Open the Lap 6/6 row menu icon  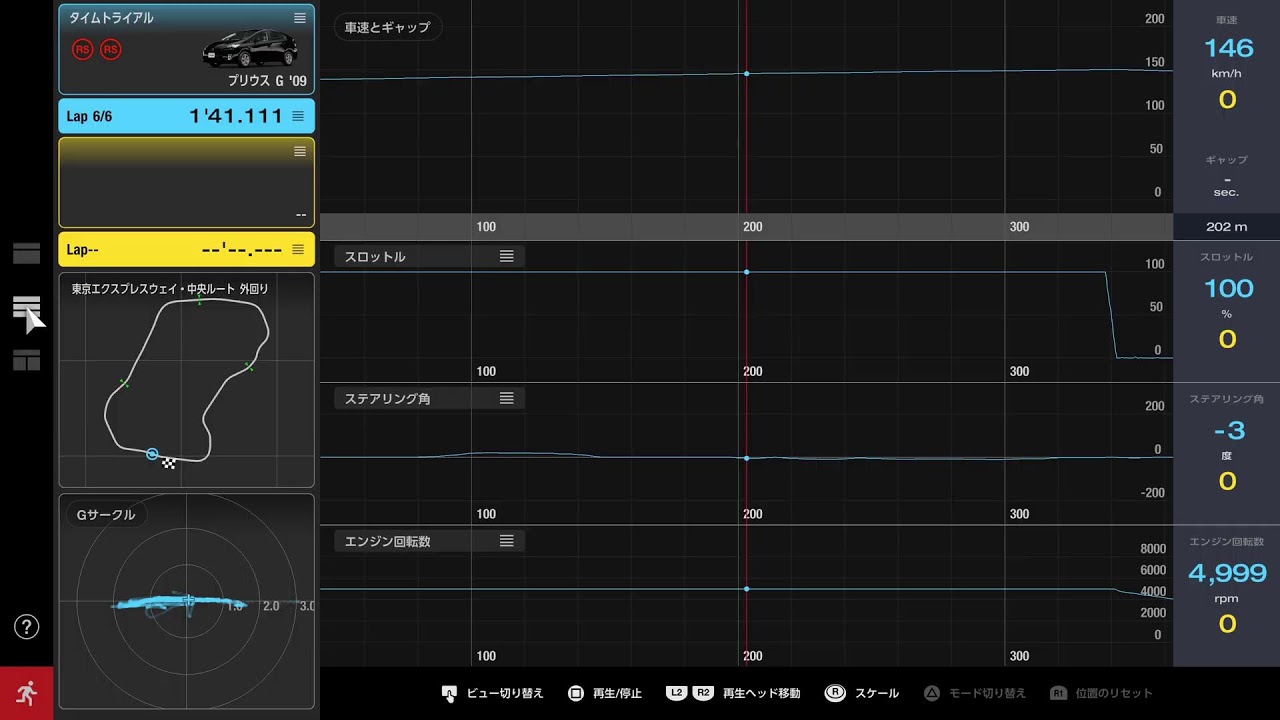[x=298, y=116]
